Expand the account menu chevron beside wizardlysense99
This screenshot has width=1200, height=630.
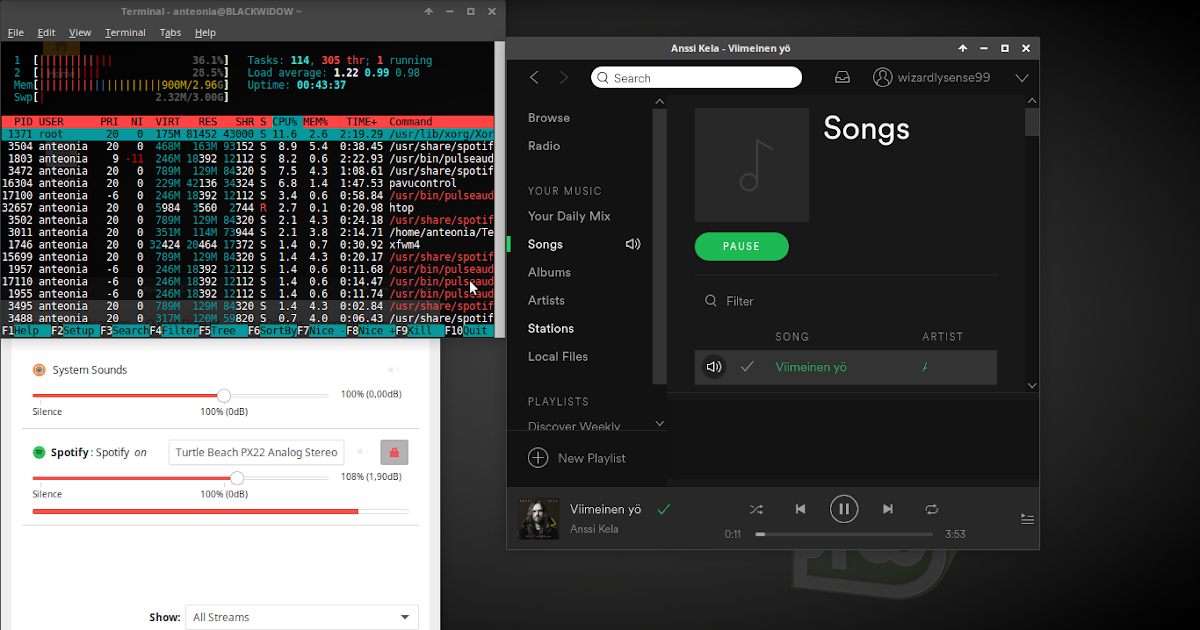point(1022,77)
